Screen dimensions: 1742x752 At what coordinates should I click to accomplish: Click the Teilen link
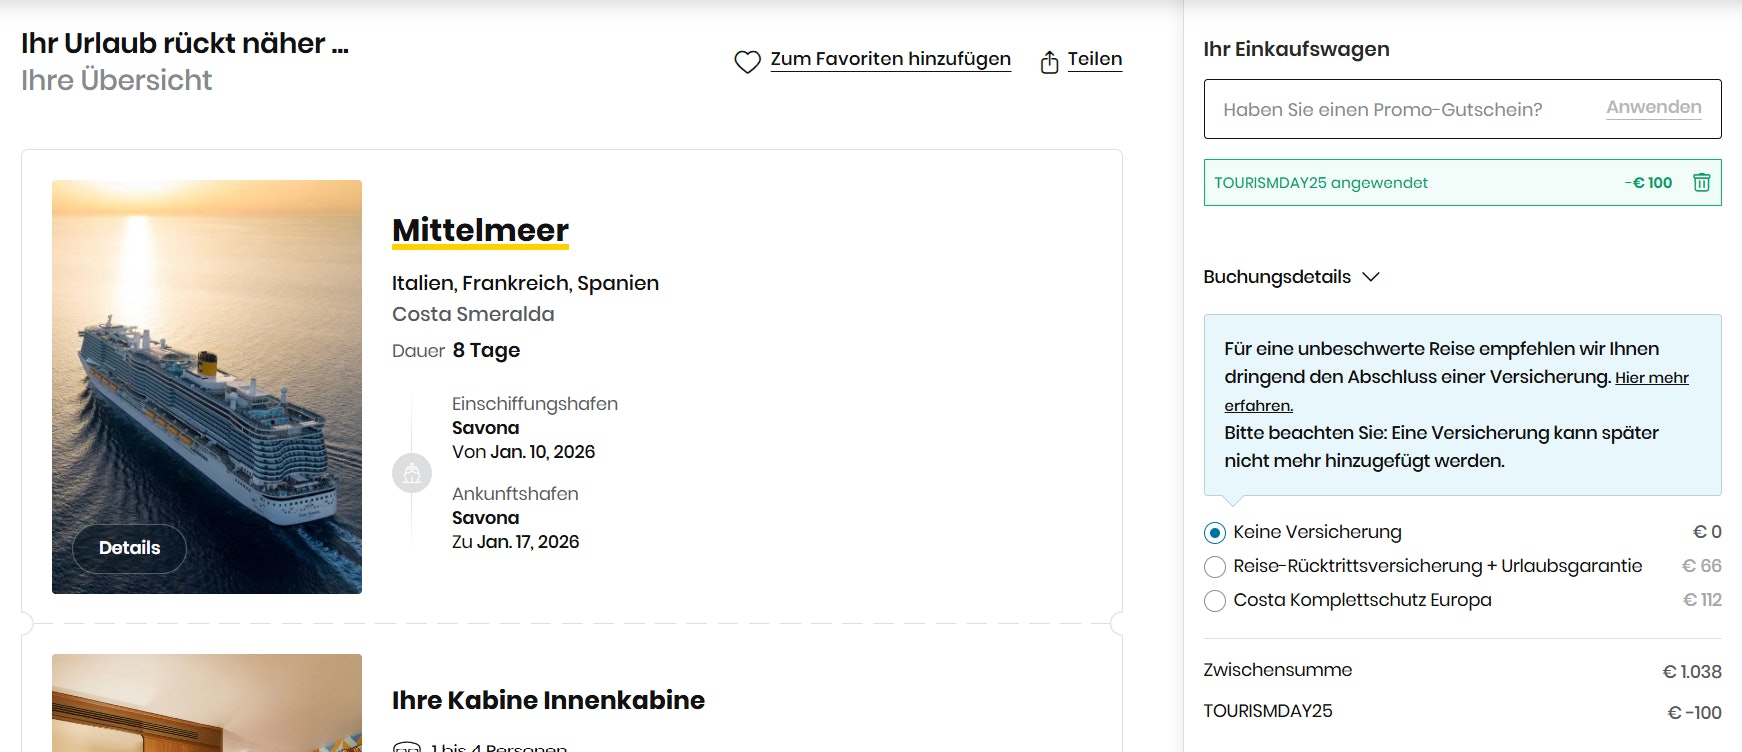coord(1094,59)
